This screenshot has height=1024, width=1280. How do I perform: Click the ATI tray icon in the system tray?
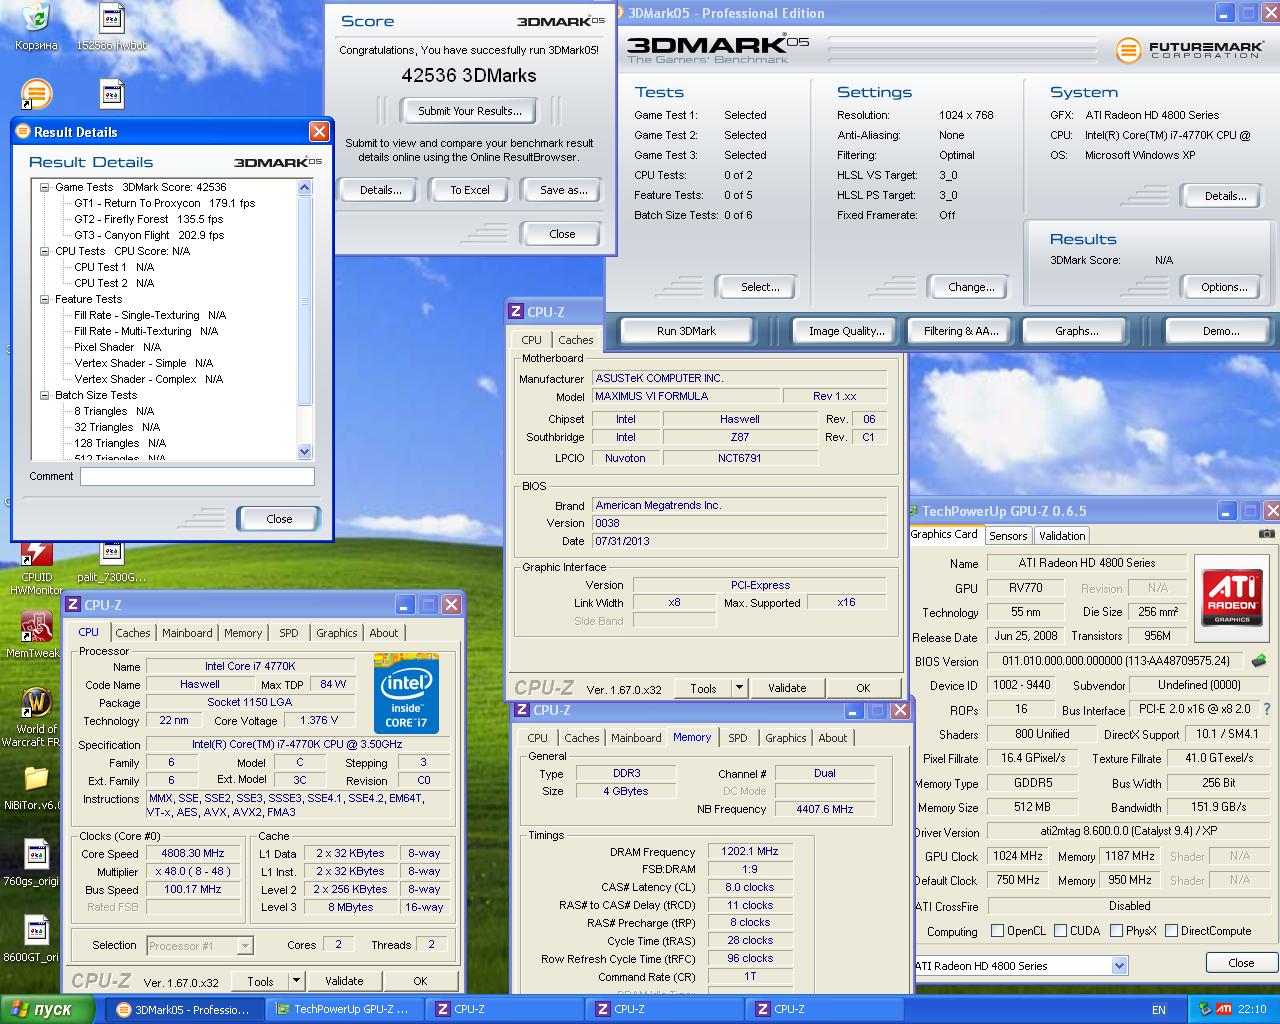[x=1223, y=1010]
